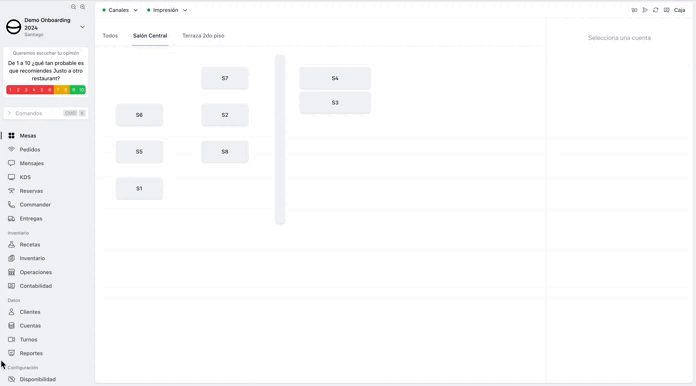Open the Canales dropdown

pos(120,10)
